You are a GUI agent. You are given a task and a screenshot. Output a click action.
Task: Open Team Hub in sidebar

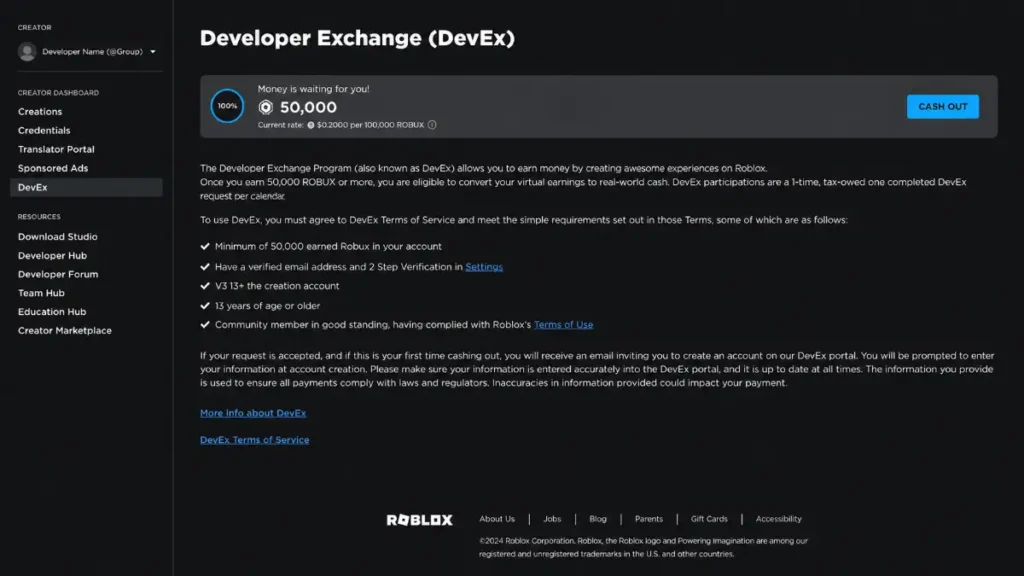tap(41, 293)
